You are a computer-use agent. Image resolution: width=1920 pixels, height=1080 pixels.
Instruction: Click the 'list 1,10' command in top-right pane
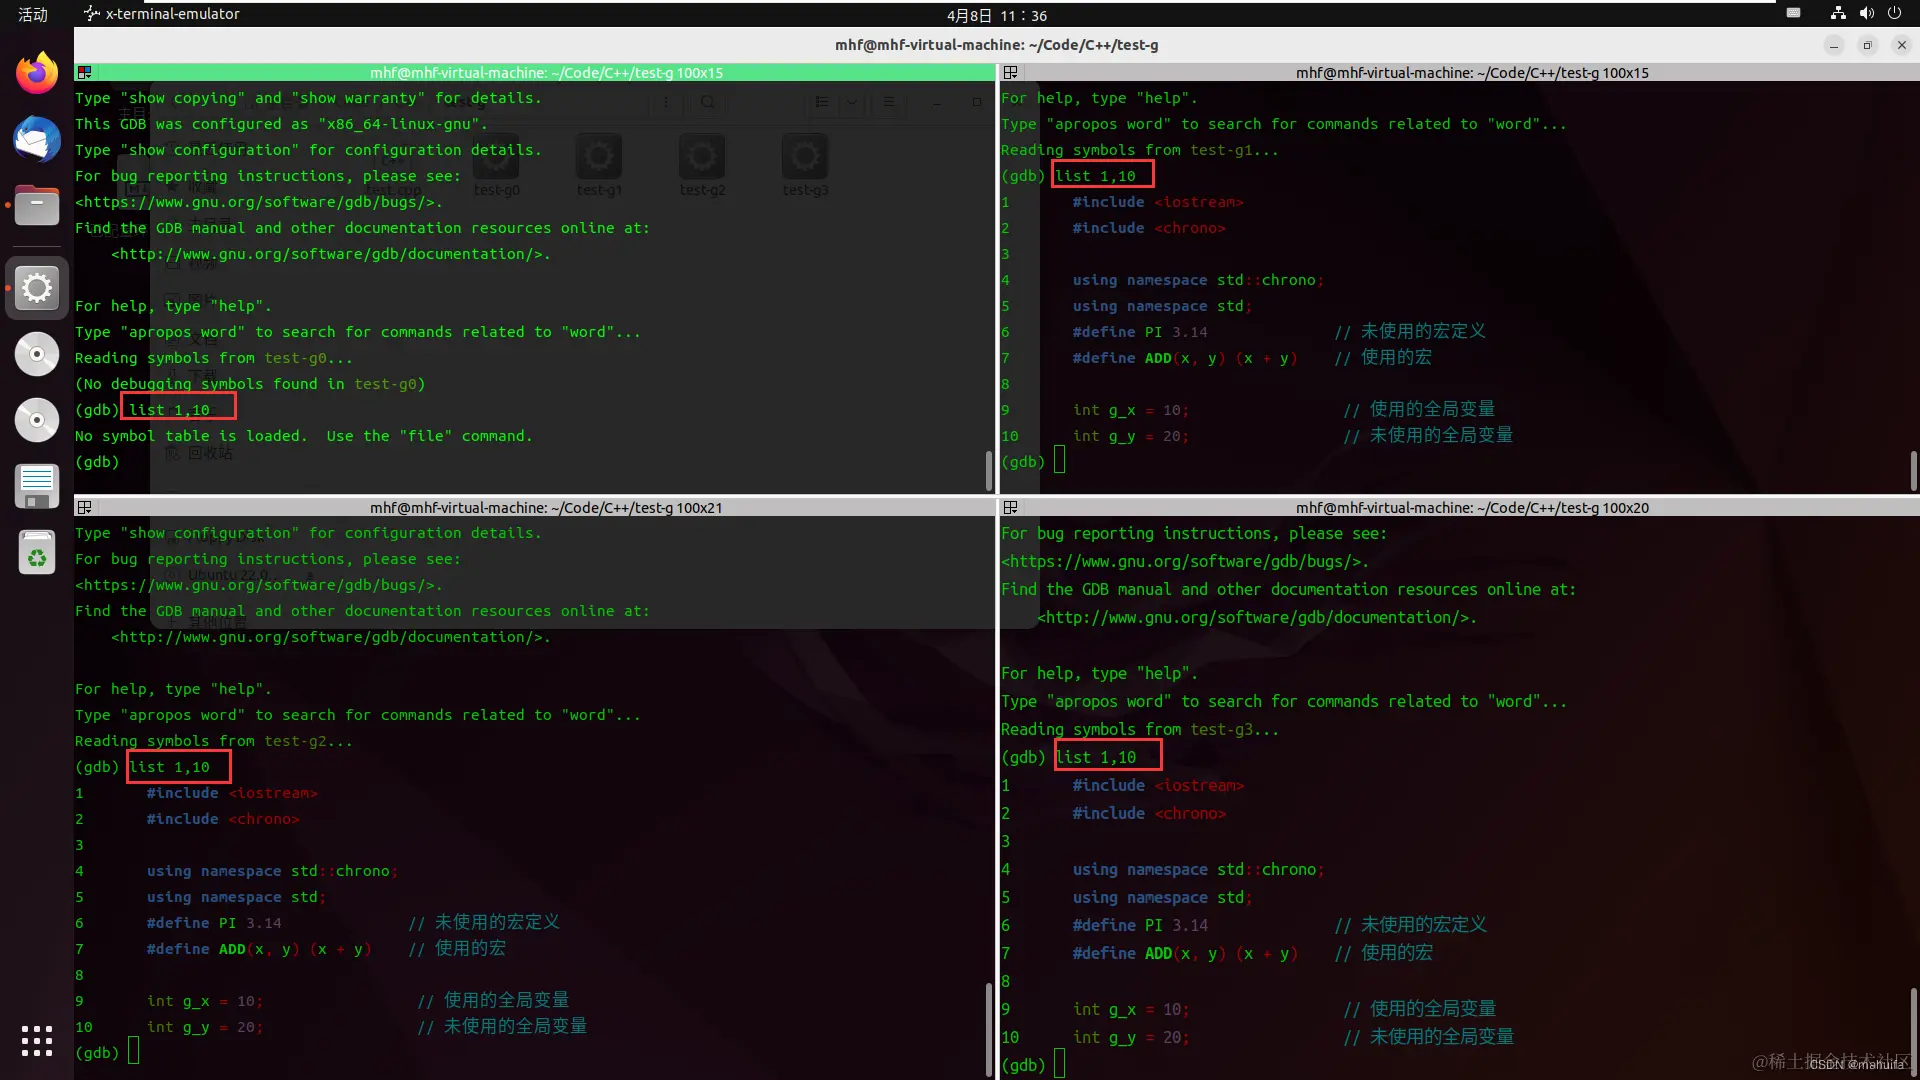click(x=1095, y=176)
